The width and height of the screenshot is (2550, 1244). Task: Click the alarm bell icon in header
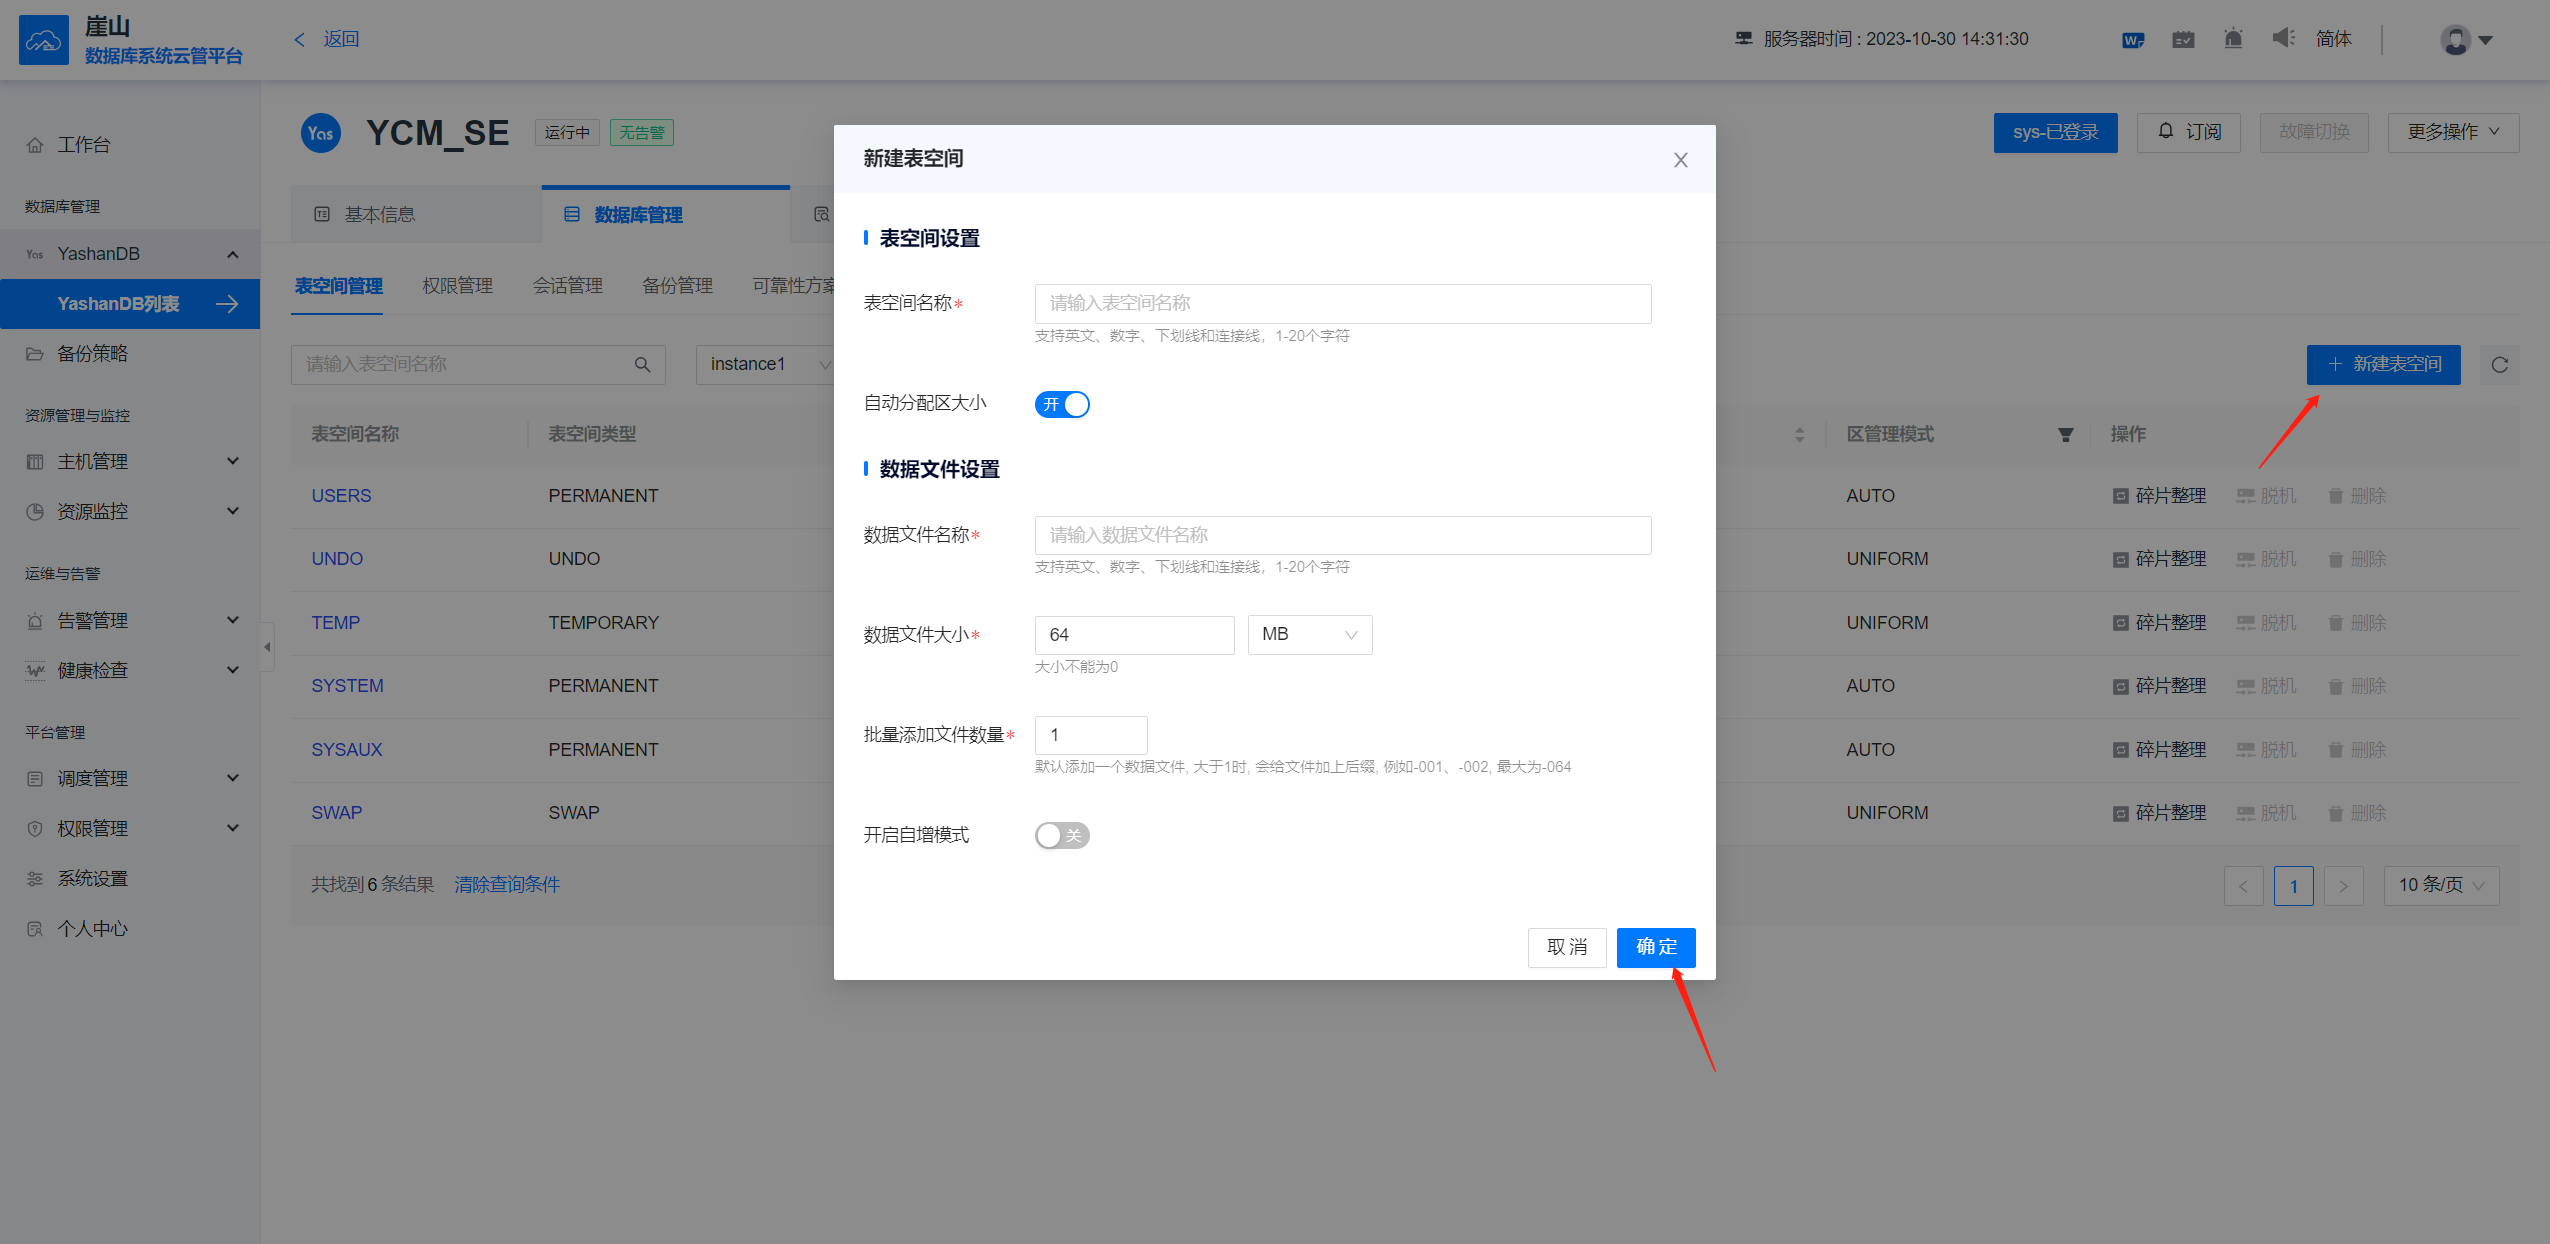point(2233,39)
